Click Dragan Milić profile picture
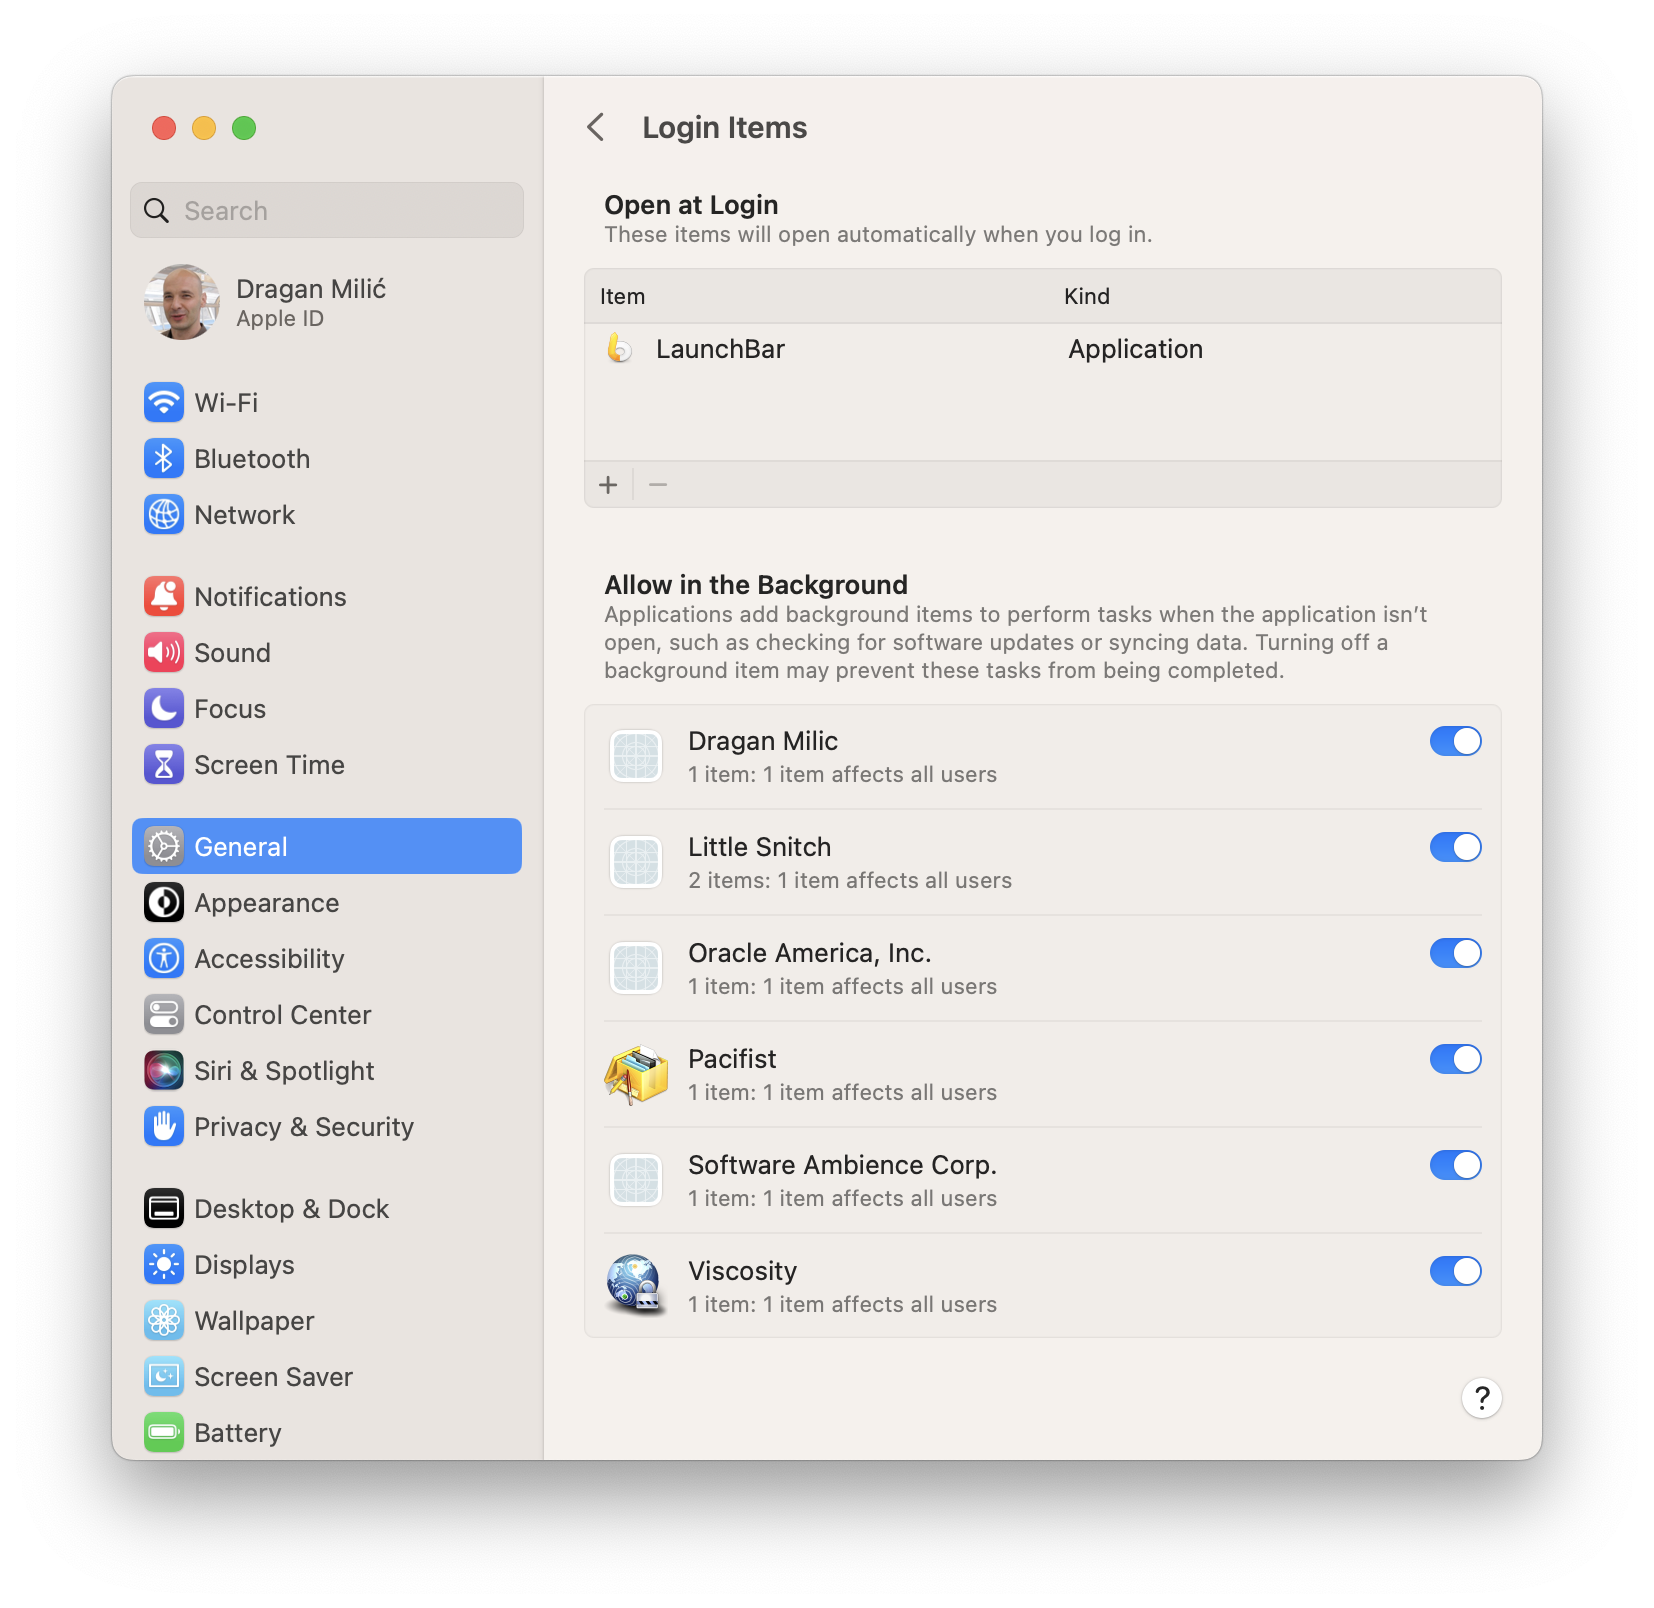The width and height of the screenshot is (1654, 1608). [x=182, y=302]
